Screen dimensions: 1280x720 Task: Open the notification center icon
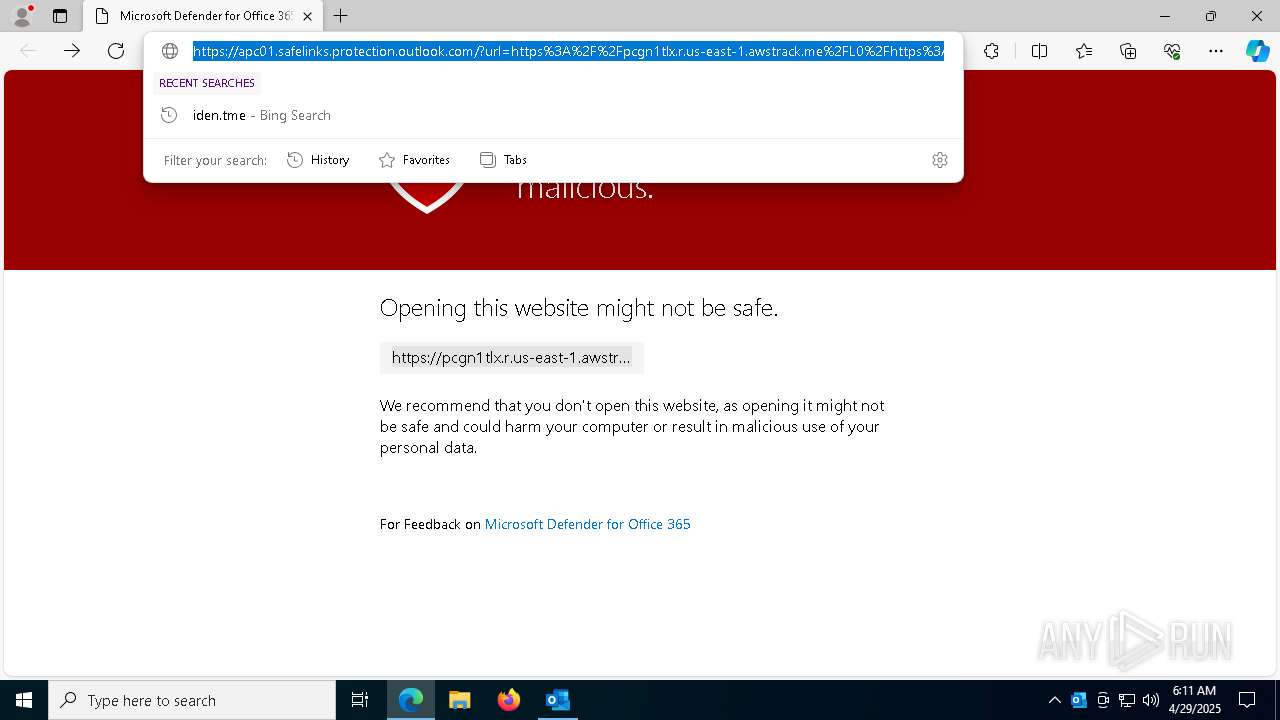(1247, 700)
